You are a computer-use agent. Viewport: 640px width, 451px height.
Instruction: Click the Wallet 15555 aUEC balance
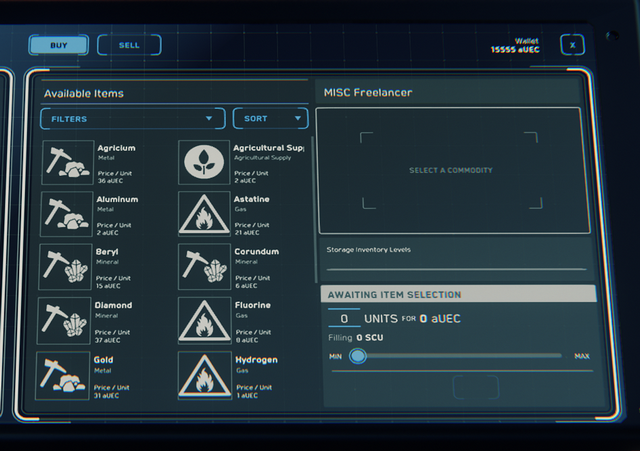pos(515,45)
